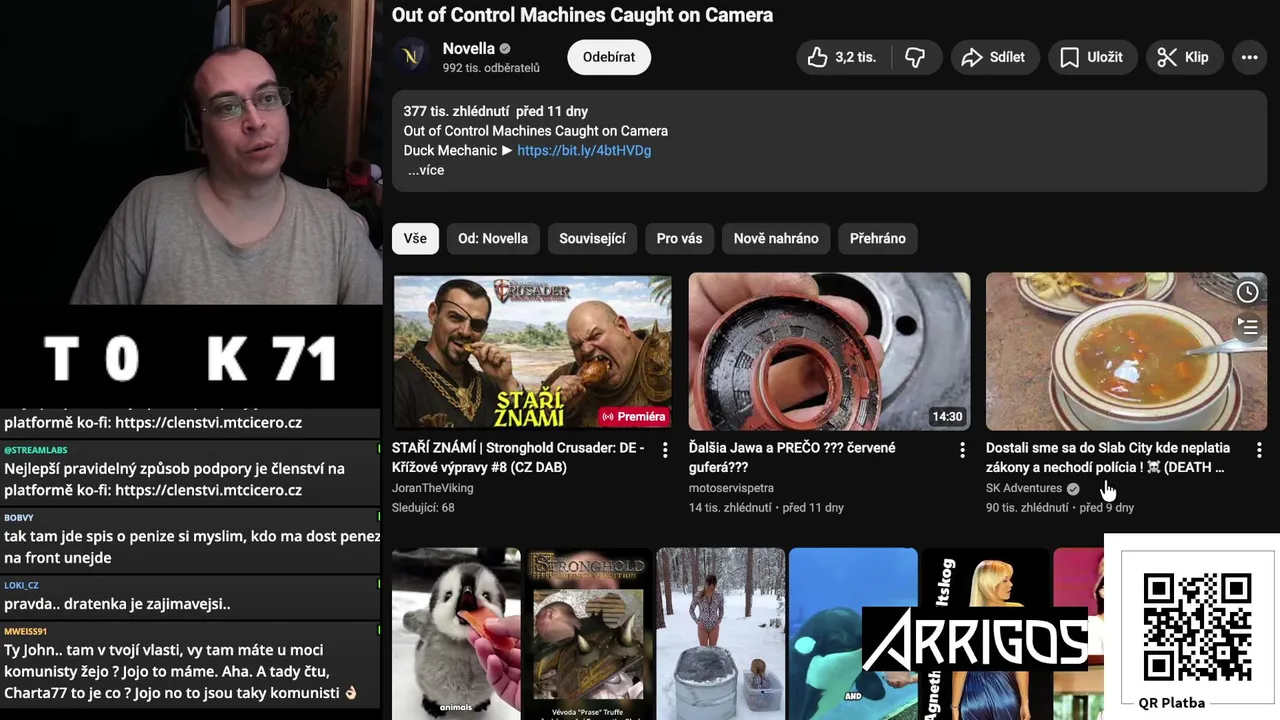Click pravda.. dratenka je zajimavejsi message
Viewport: 1280px width, 720px height.
[117, 604]
